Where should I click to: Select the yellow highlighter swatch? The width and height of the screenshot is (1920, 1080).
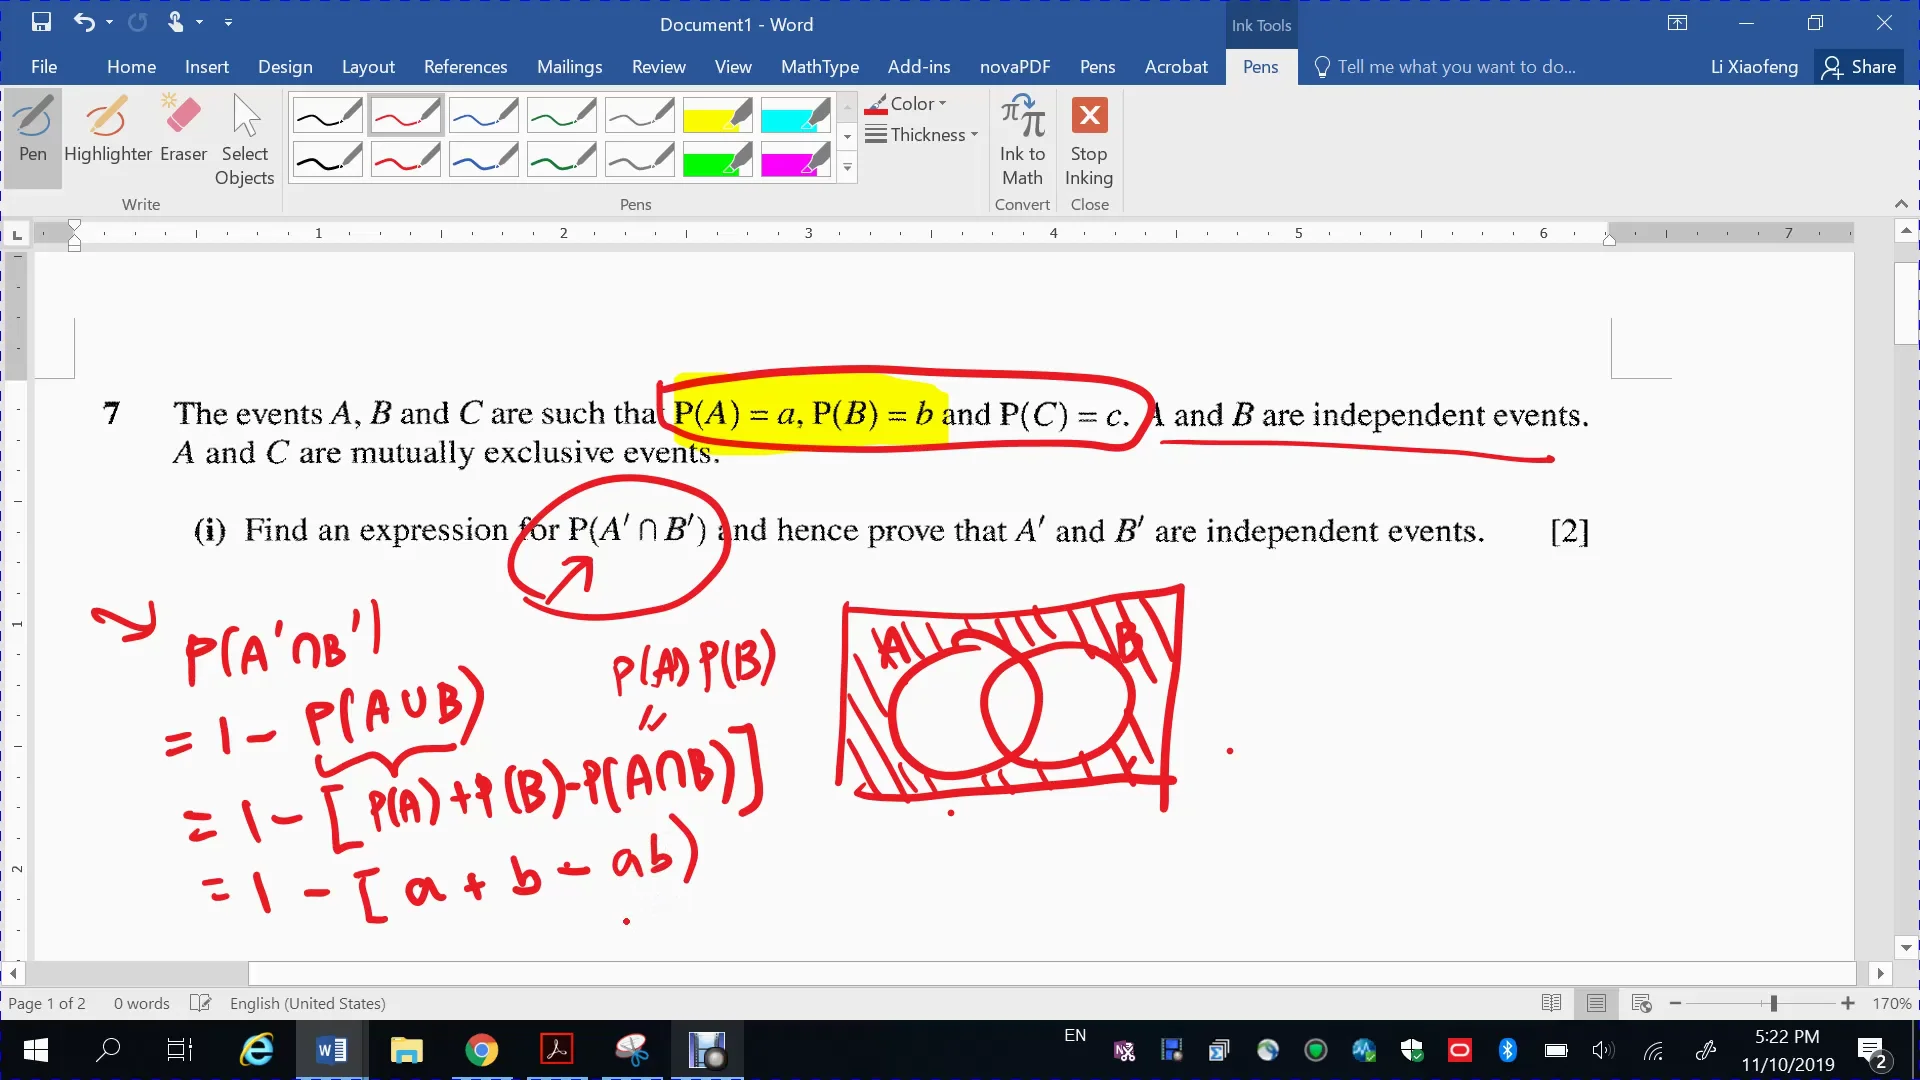[717, 115]
